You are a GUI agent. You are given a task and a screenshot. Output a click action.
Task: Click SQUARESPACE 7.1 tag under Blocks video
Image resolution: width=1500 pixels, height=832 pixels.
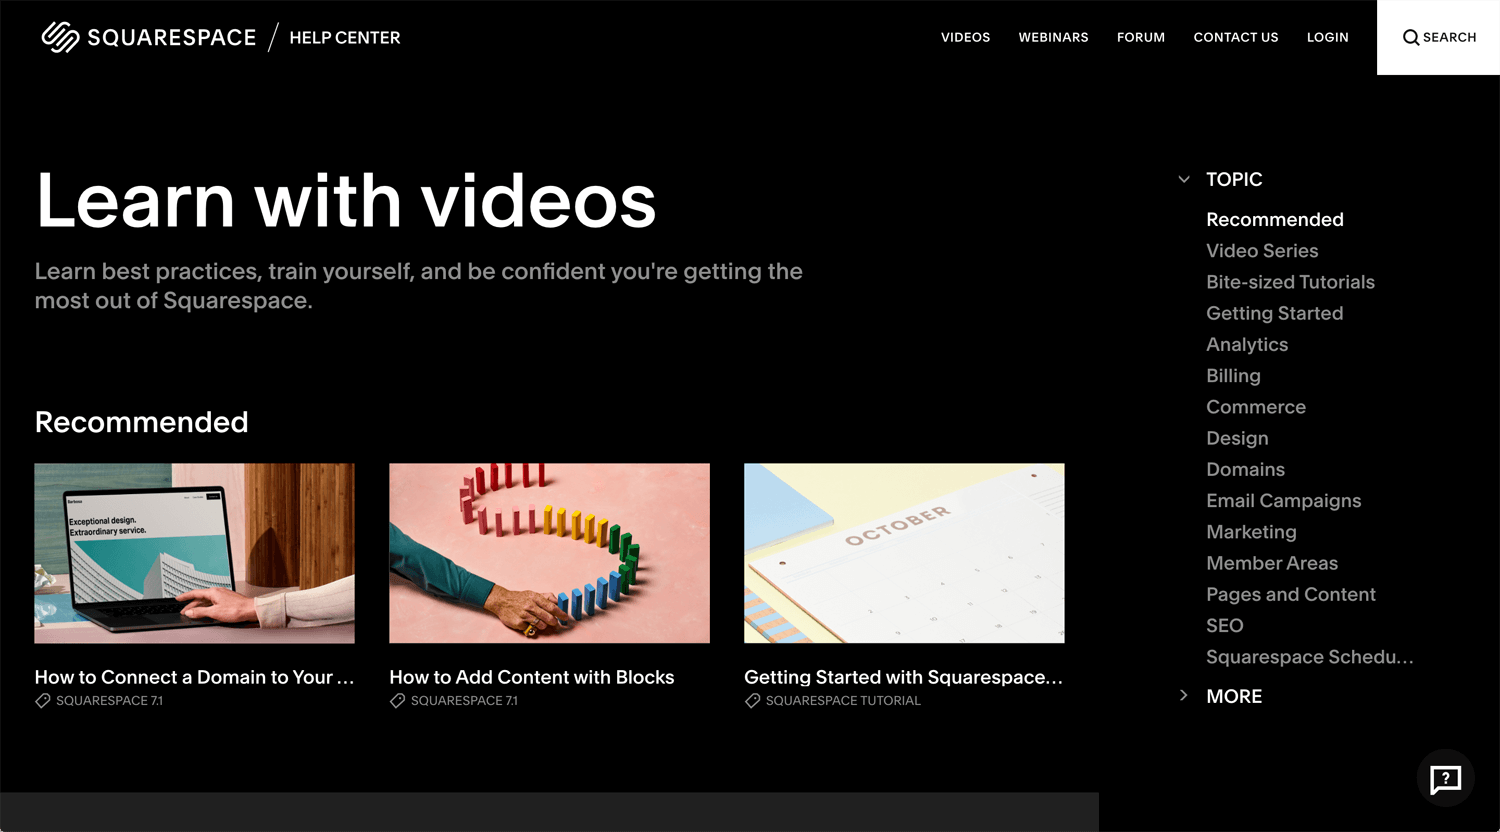[x=464, y=701]
